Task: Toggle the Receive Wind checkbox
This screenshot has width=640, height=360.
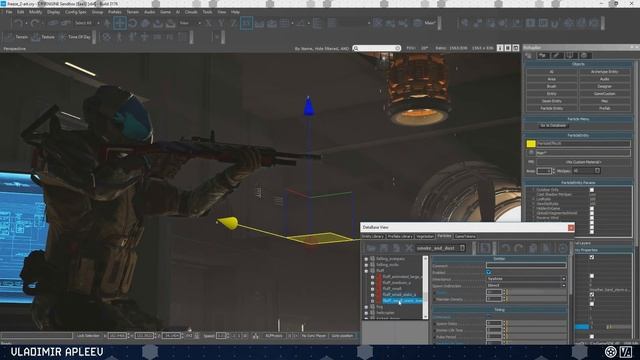Action: (x=592, y=218)
